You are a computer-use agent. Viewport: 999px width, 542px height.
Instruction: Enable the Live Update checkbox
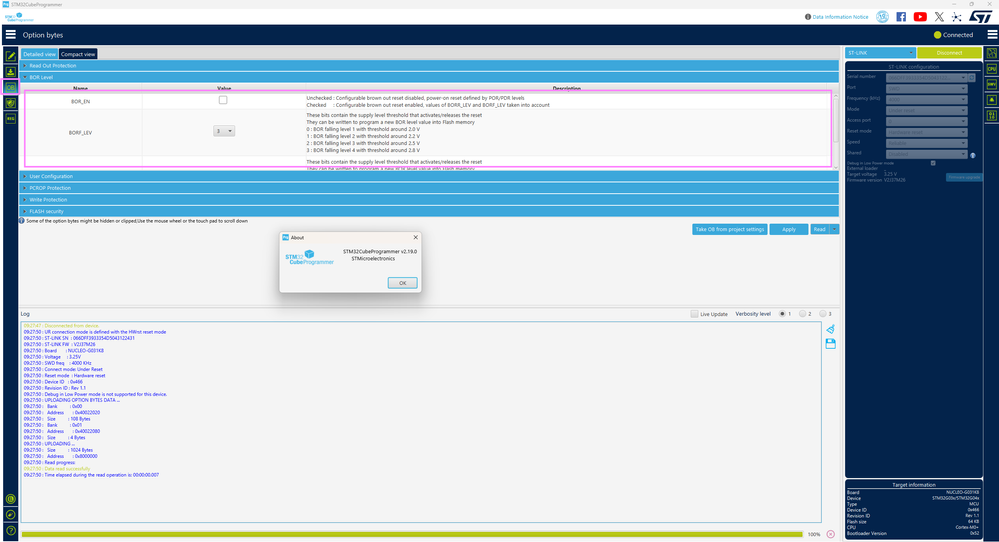coord(694,314)
